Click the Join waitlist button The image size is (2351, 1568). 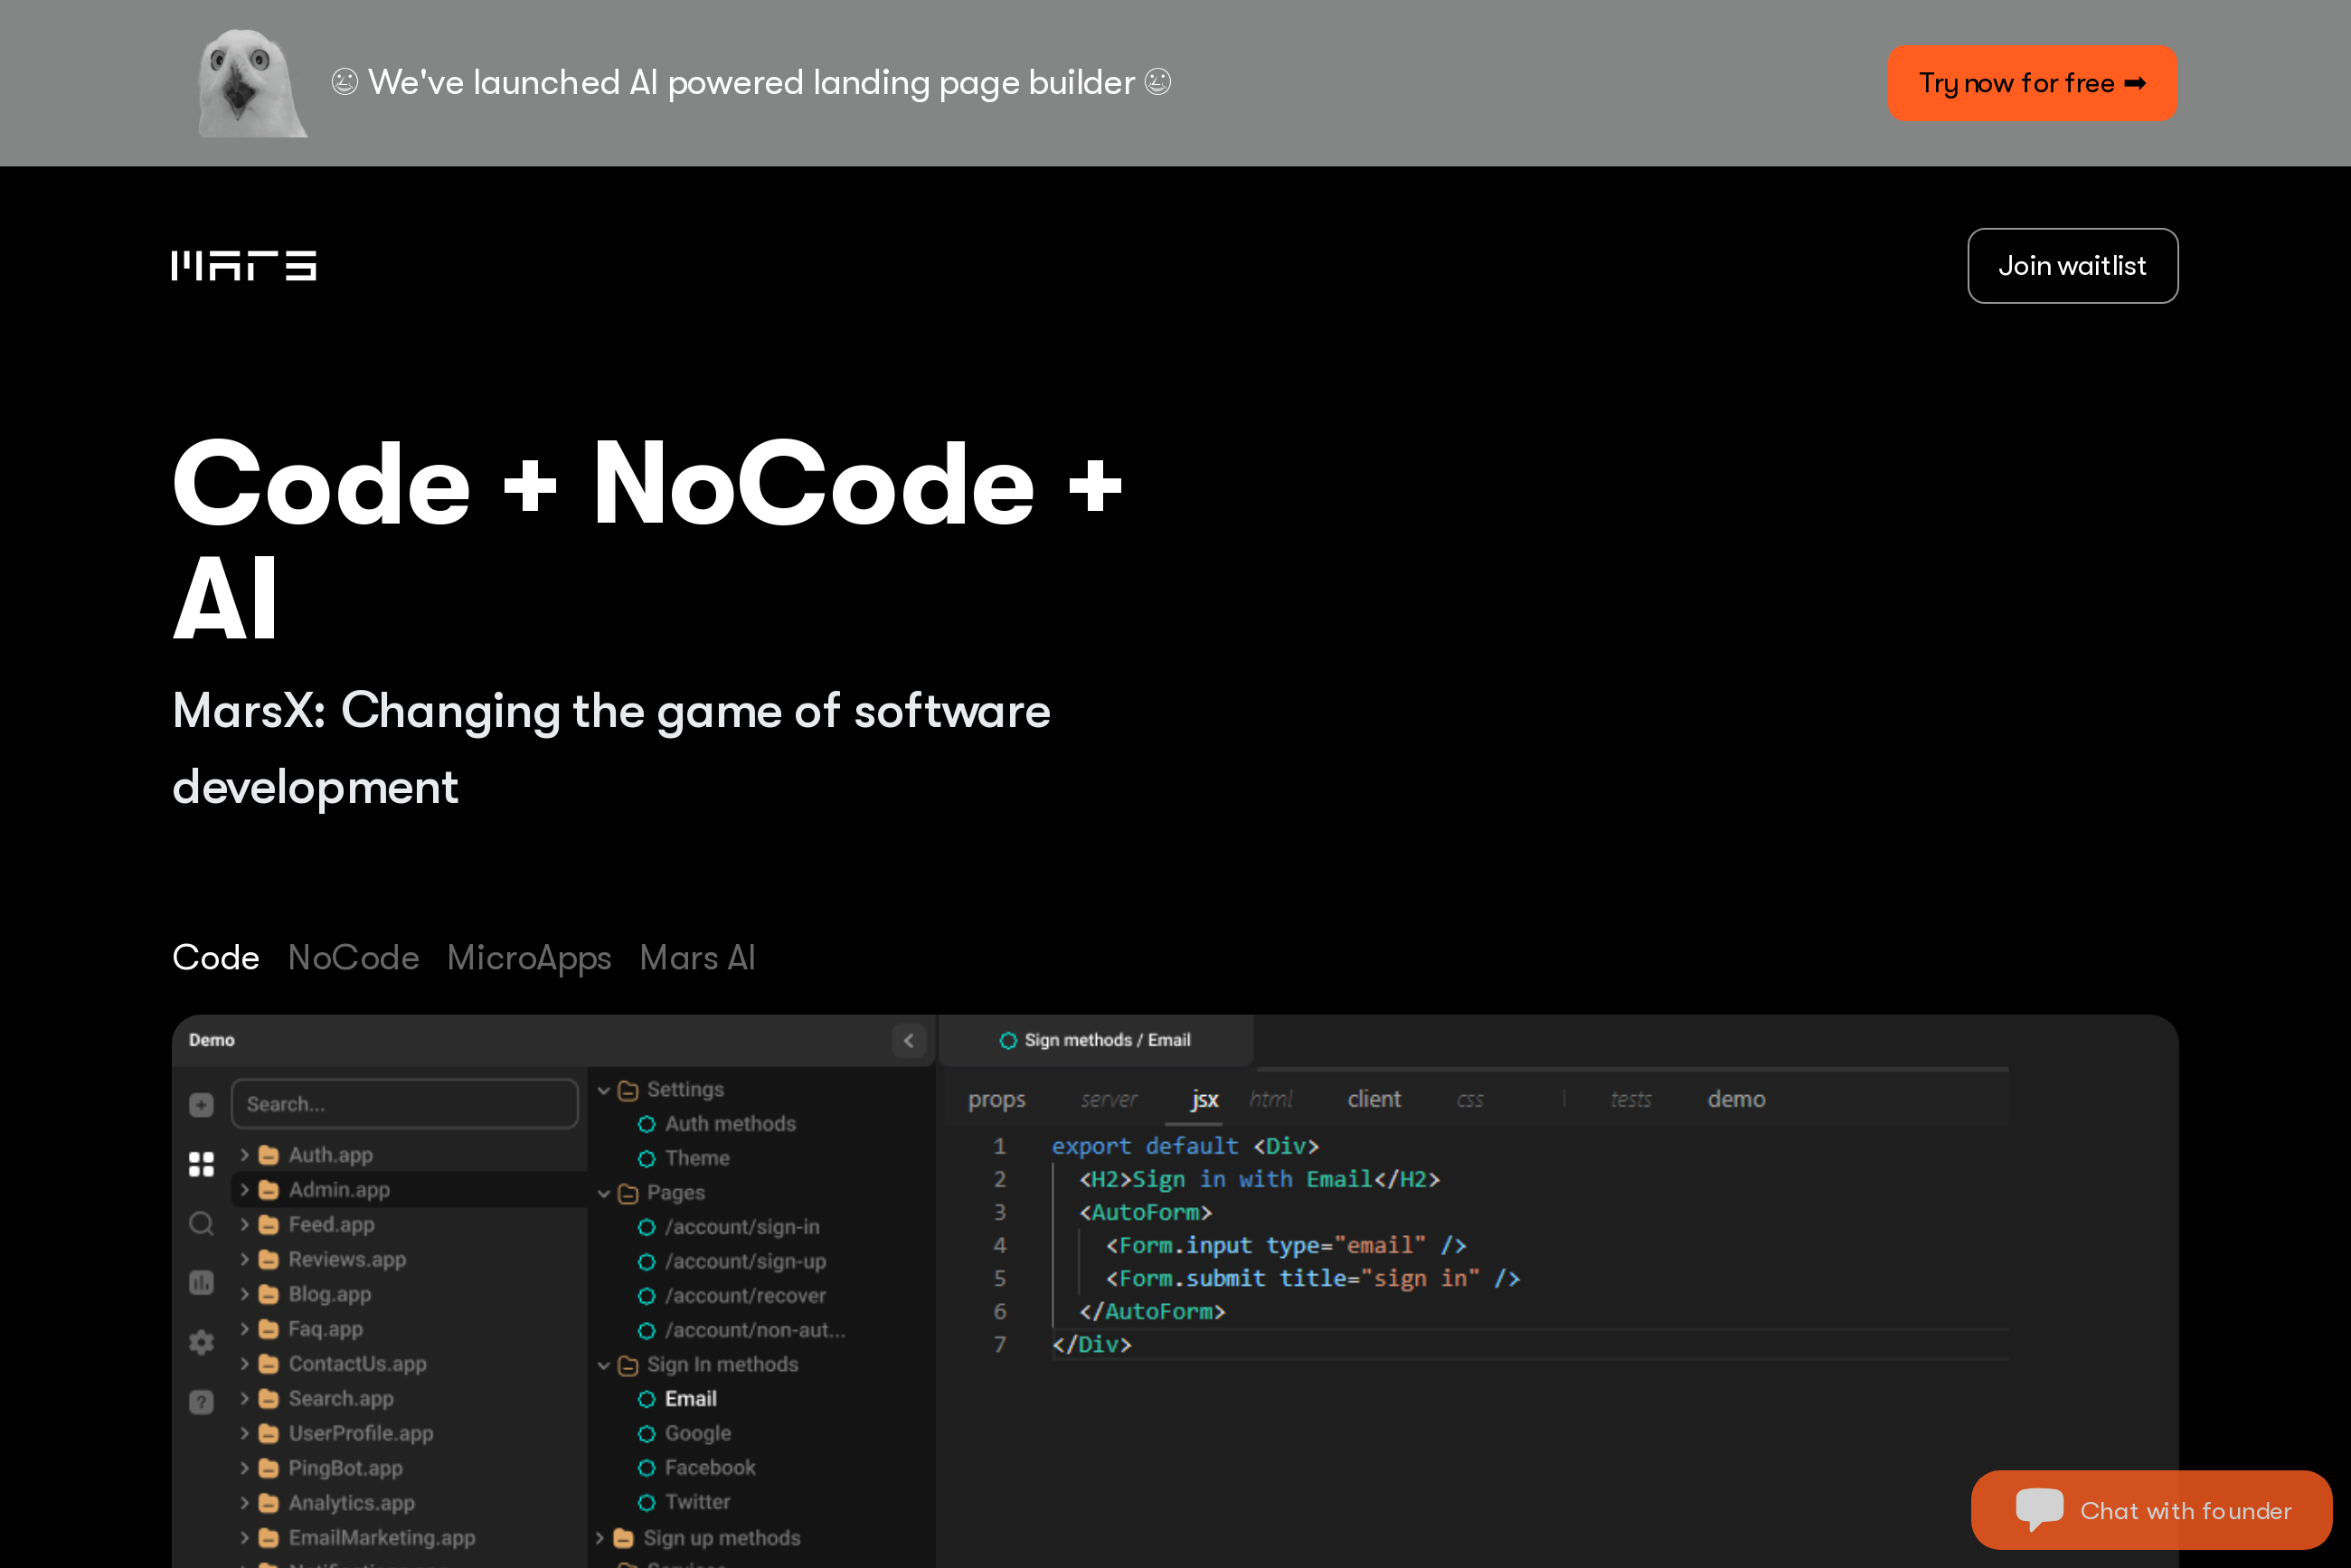click(x=2072, y=266)
